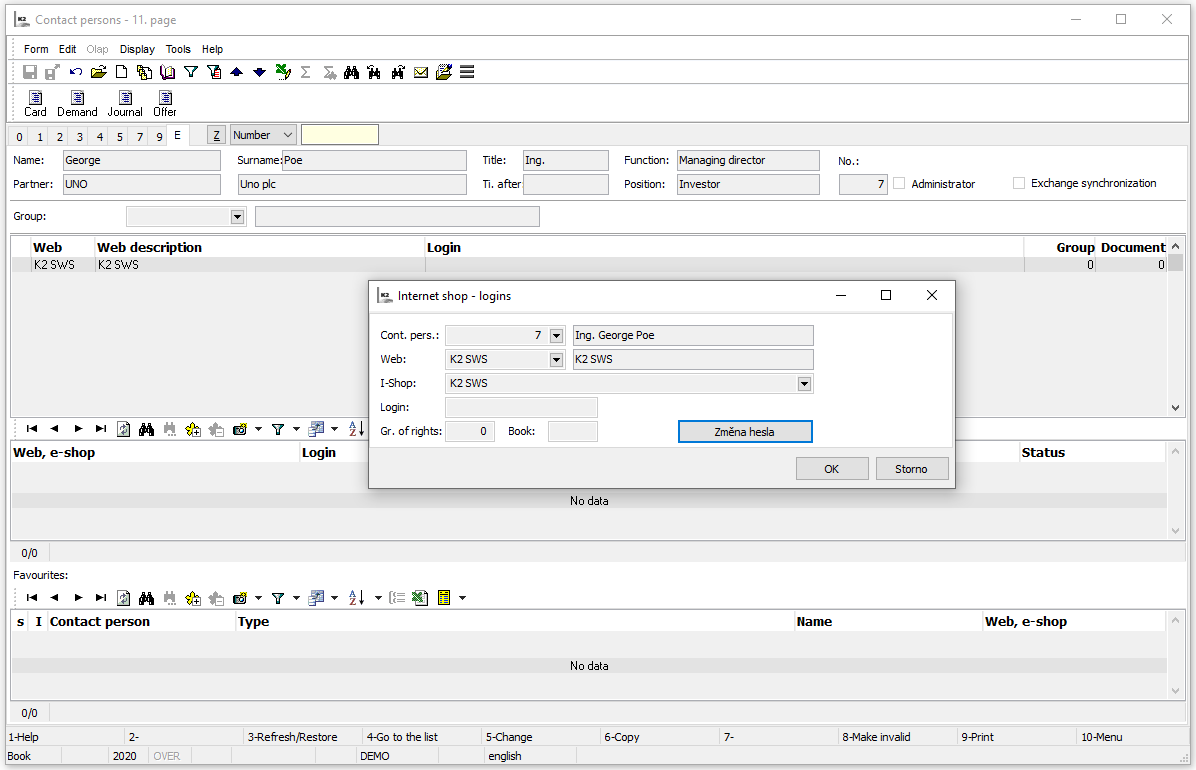Toggle the Z button beside Number

pyautogui.click(x=216, y=135)
